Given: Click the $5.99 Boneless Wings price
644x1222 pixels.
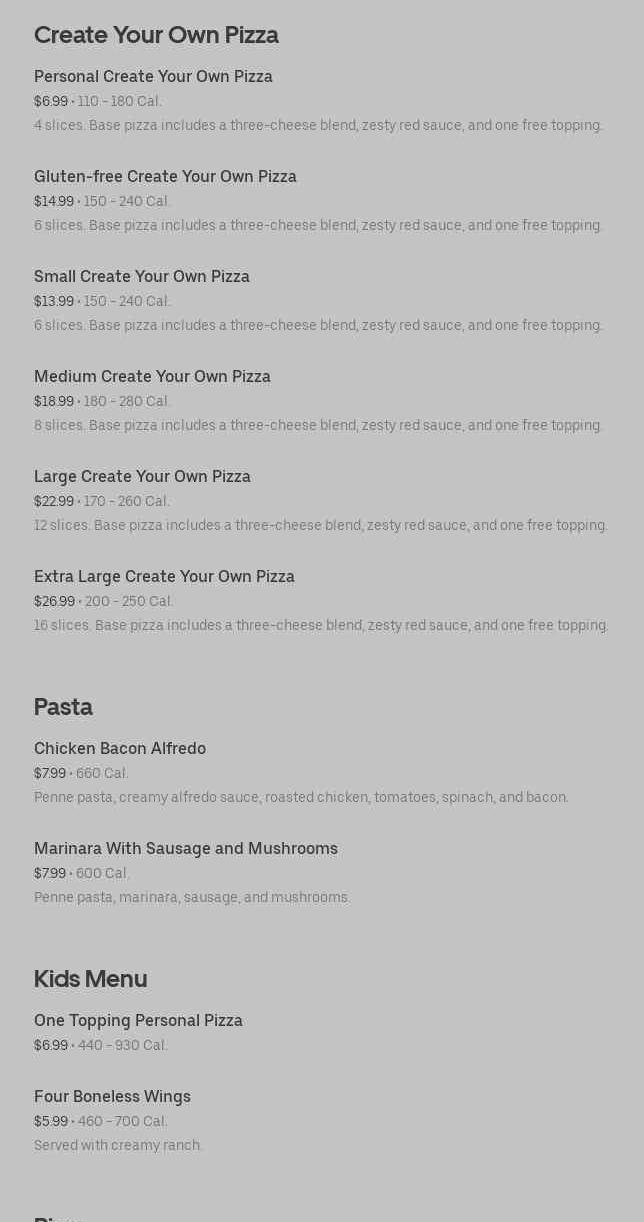Looking at the screenshot, I should 51,1122.
